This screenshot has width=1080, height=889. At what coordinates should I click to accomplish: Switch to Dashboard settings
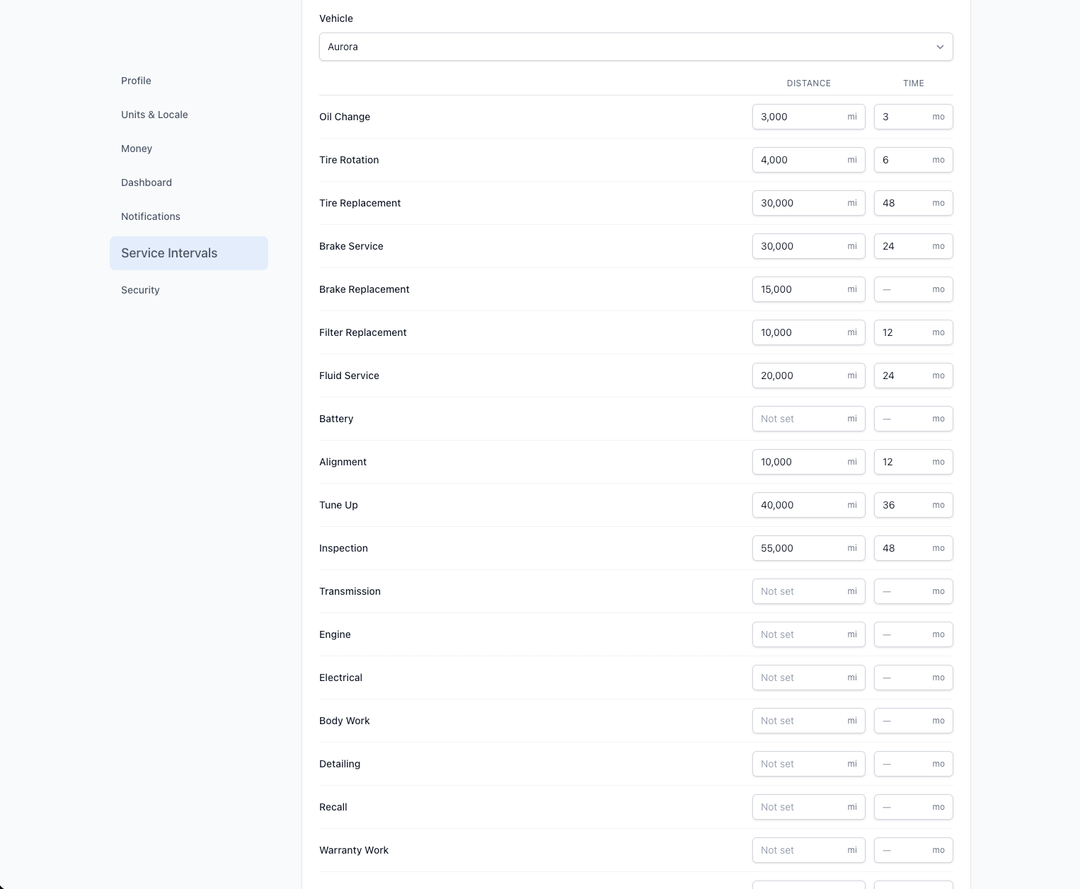click(146, 183)
